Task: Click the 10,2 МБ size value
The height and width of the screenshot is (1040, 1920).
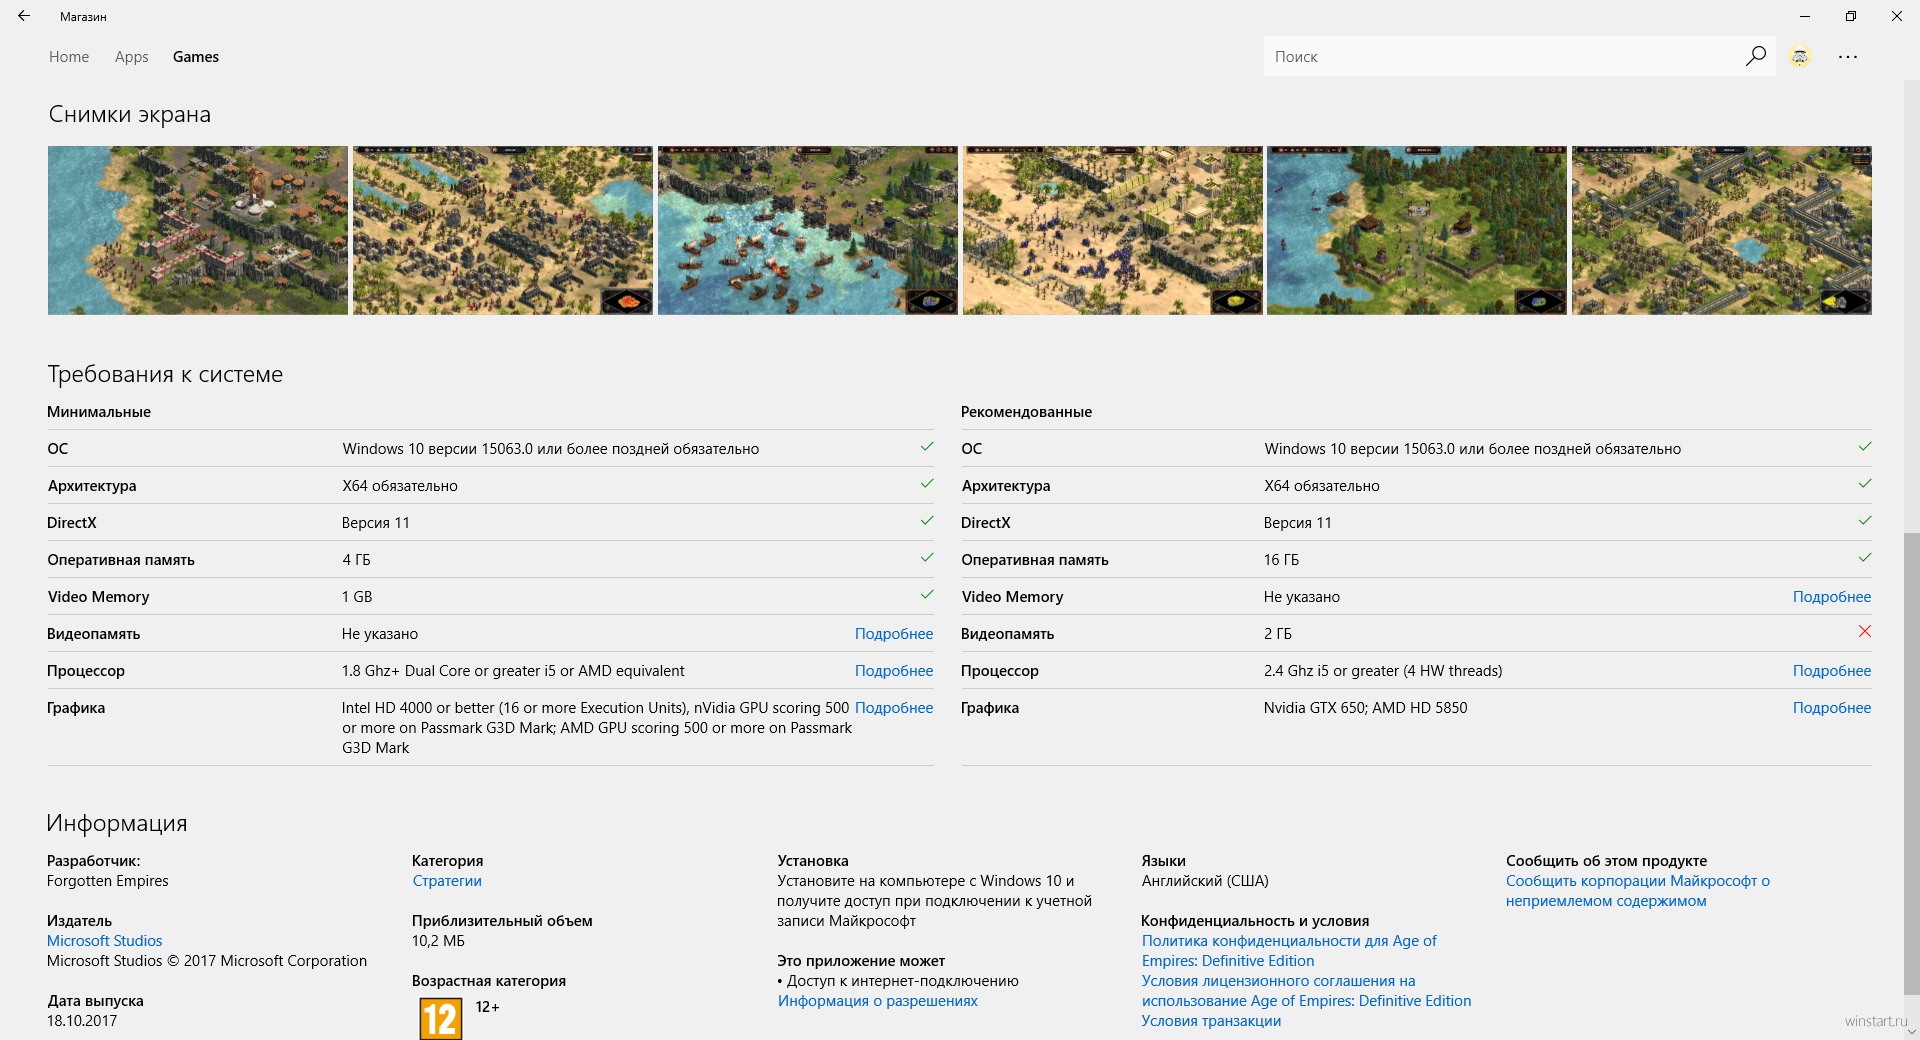Action: point(438,941)
